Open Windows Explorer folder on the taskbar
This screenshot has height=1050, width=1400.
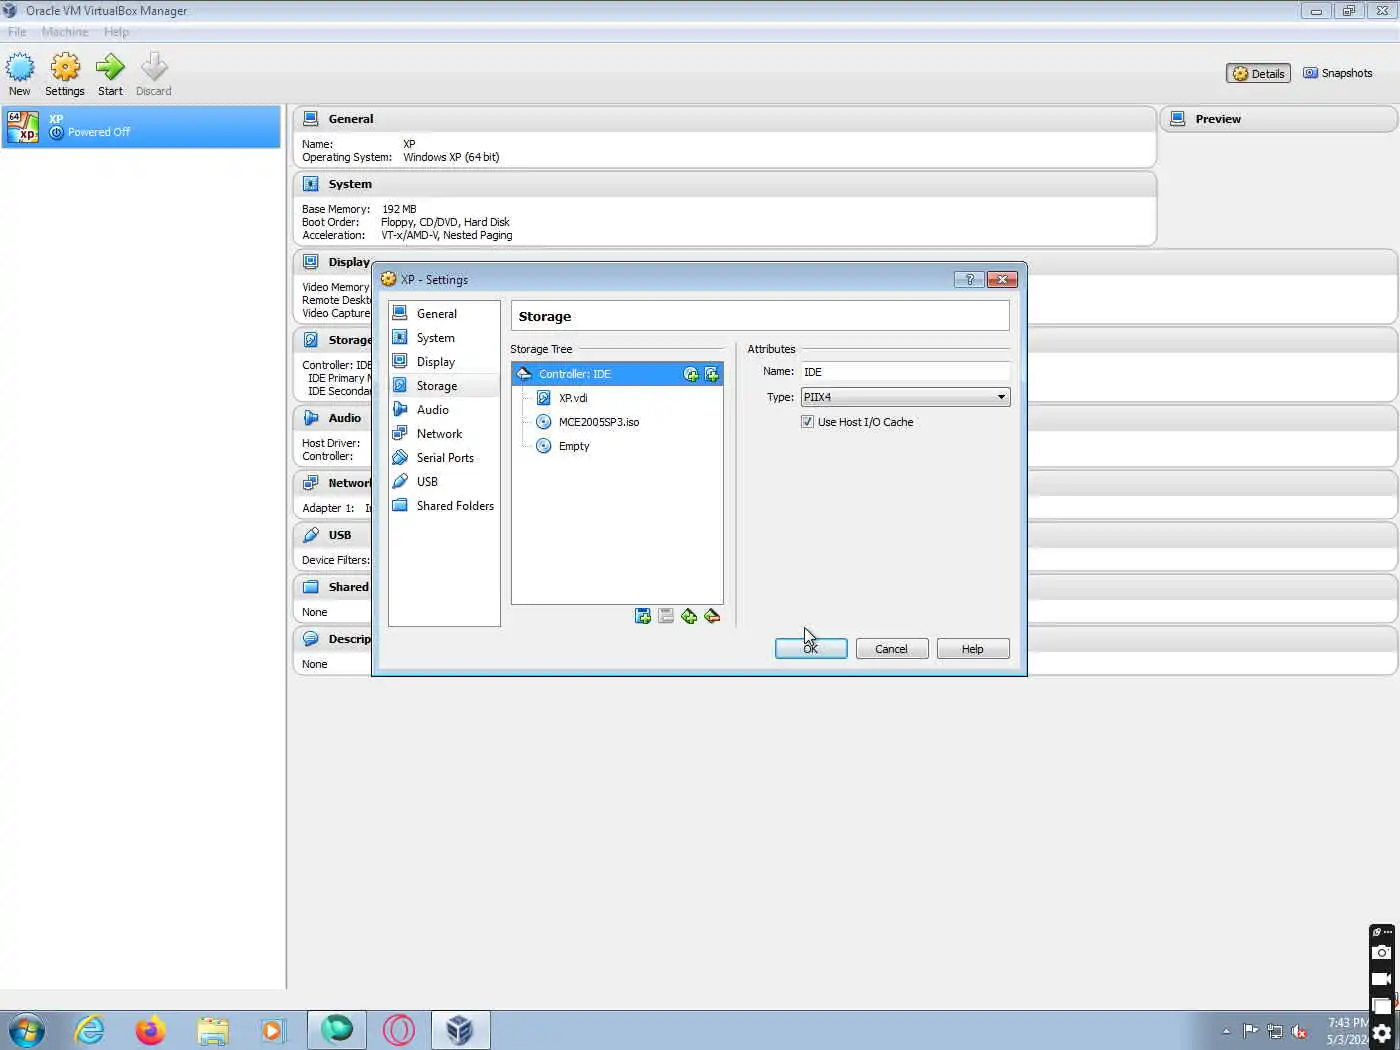click(212, 1030)
